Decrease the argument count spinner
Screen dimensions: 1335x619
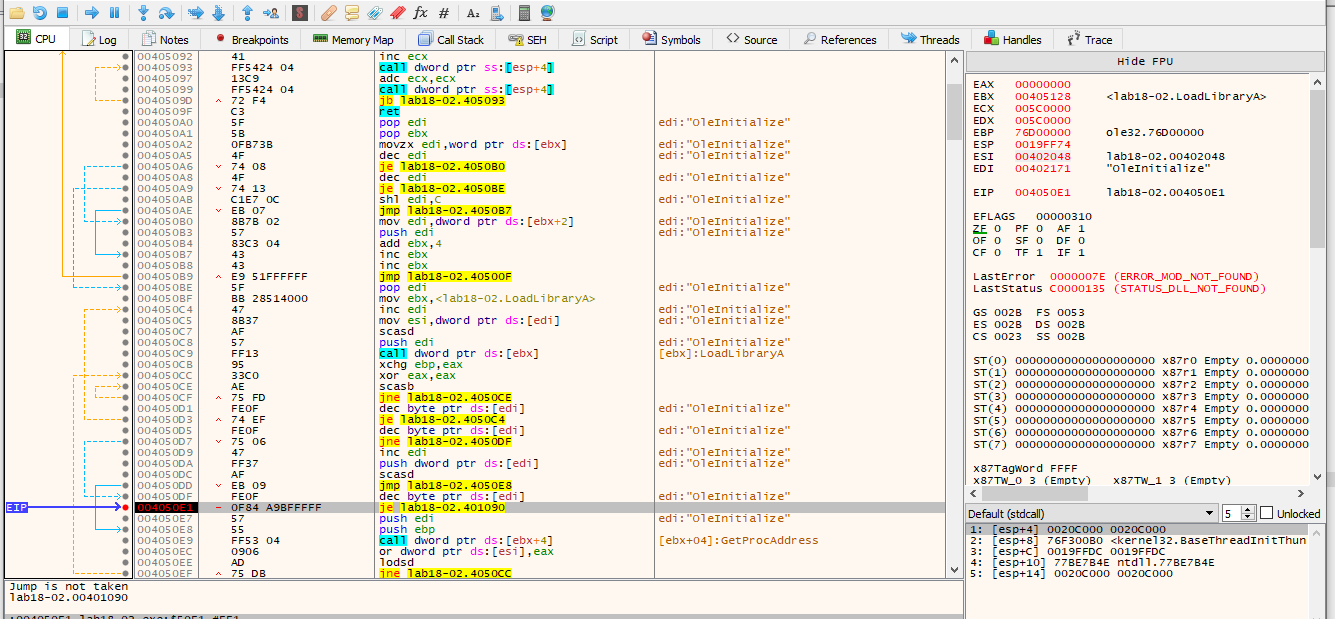1248,517
